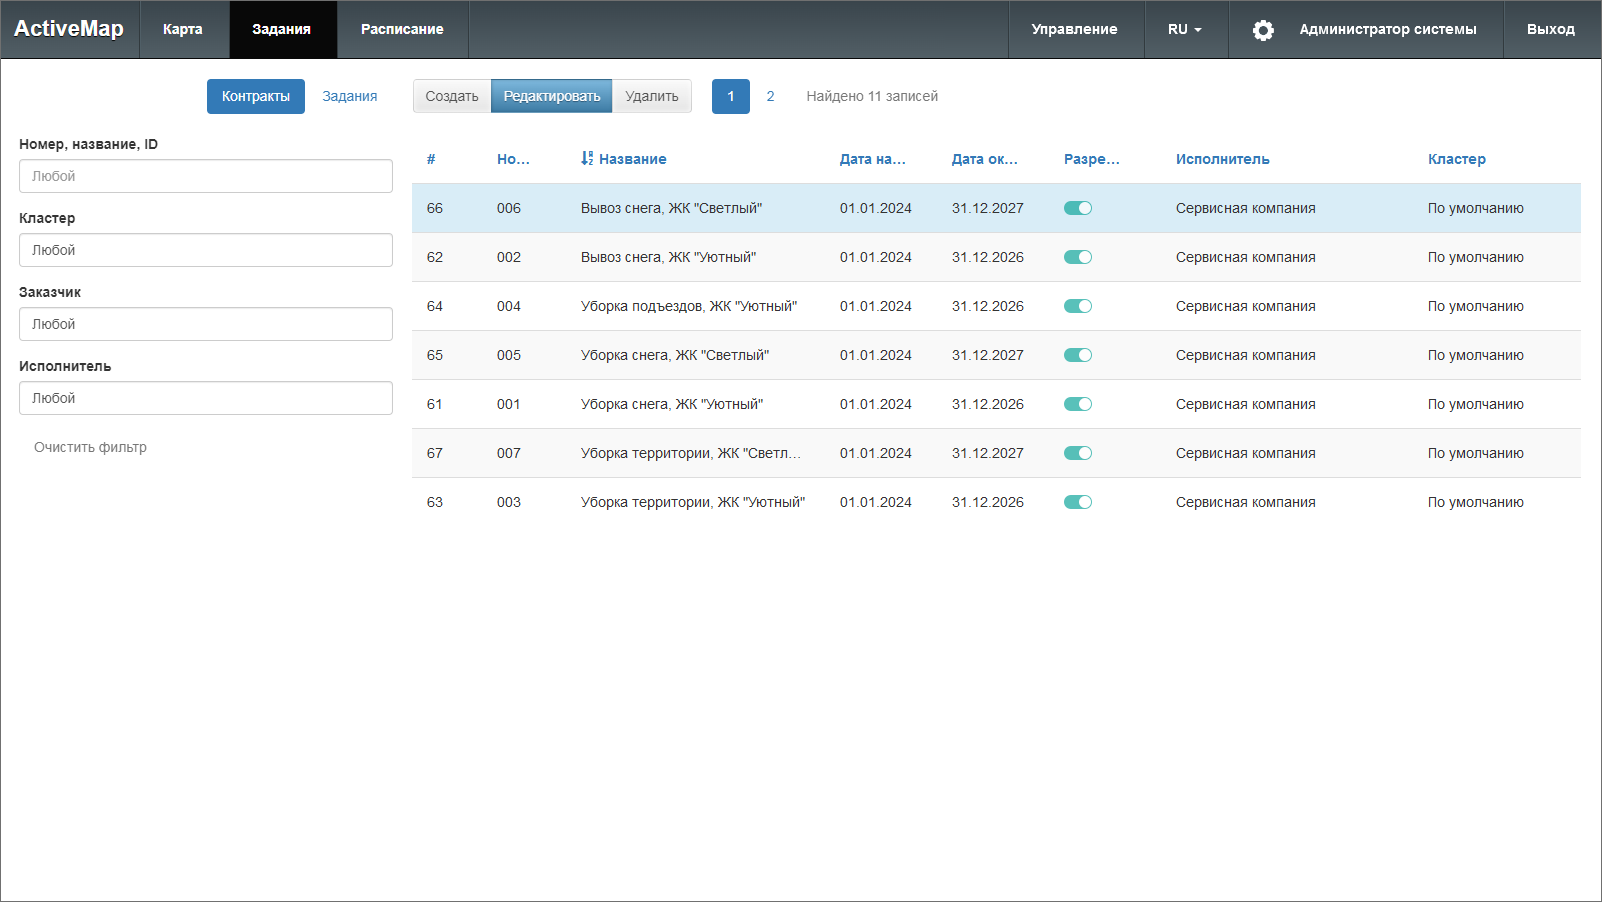Sort by Дата на... column header
Image resolution: width=1602 pixels, height=902 pixels.
(873, 159)
